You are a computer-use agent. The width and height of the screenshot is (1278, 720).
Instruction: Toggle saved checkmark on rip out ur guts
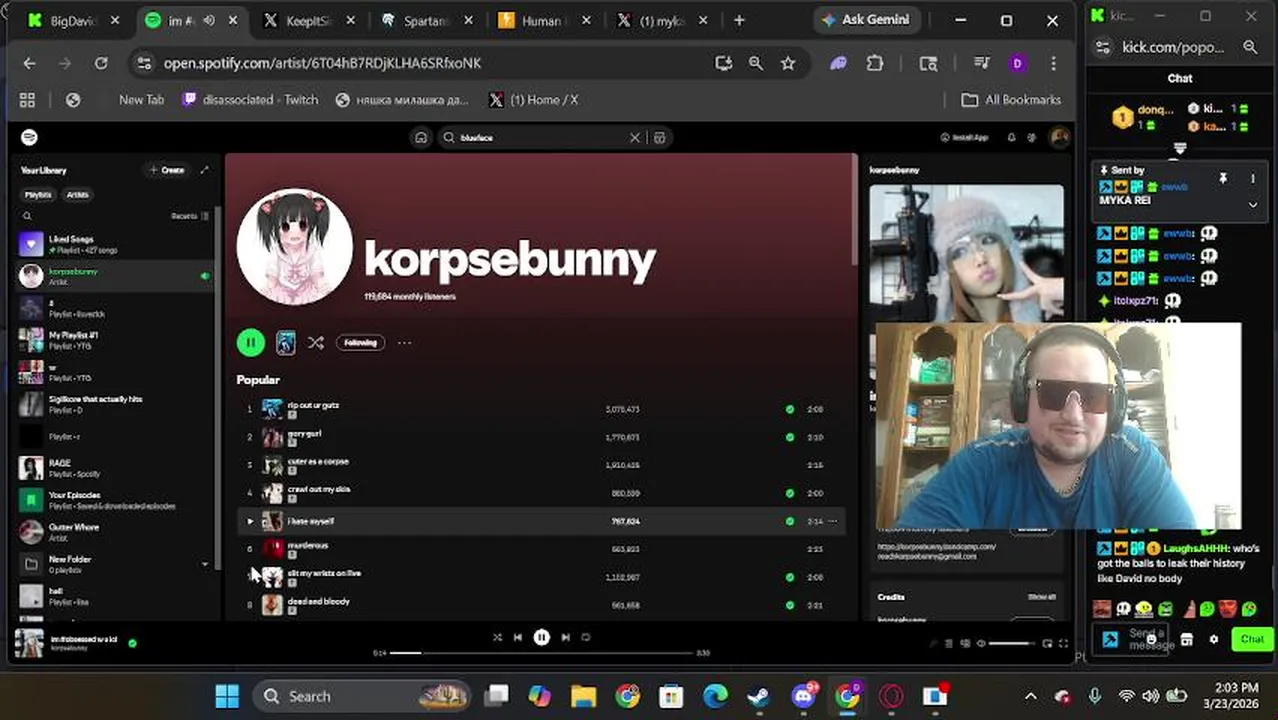point(790,409)
